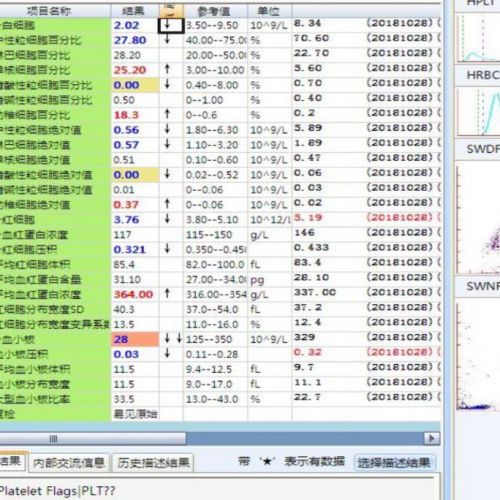Open the 历史描述结果 tab
The width and height of the screenshot is (500, 500).
pos(153,462)
